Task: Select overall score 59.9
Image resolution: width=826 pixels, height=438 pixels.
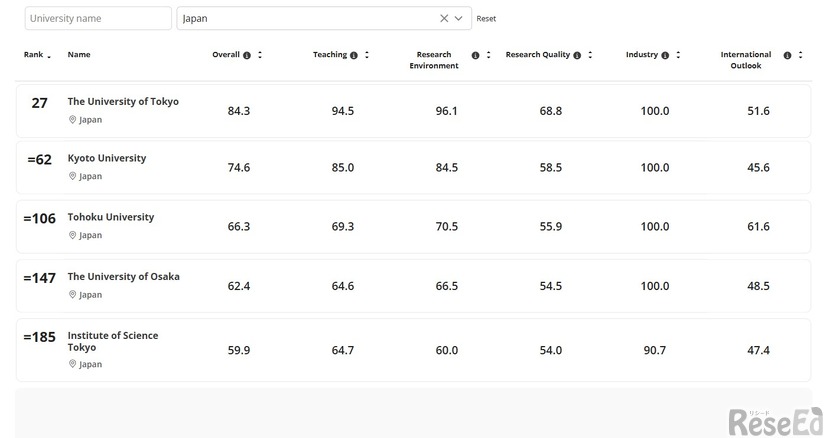Action: [x=239, y=351]
